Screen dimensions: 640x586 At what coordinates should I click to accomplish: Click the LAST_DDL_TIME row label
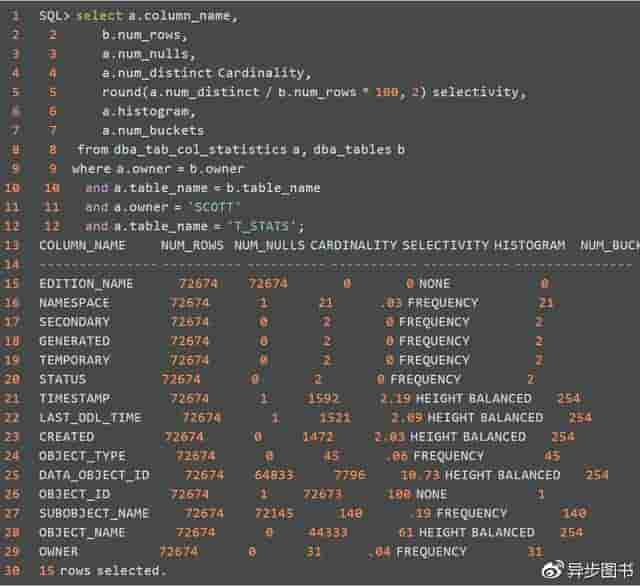(x=90, y=417)
